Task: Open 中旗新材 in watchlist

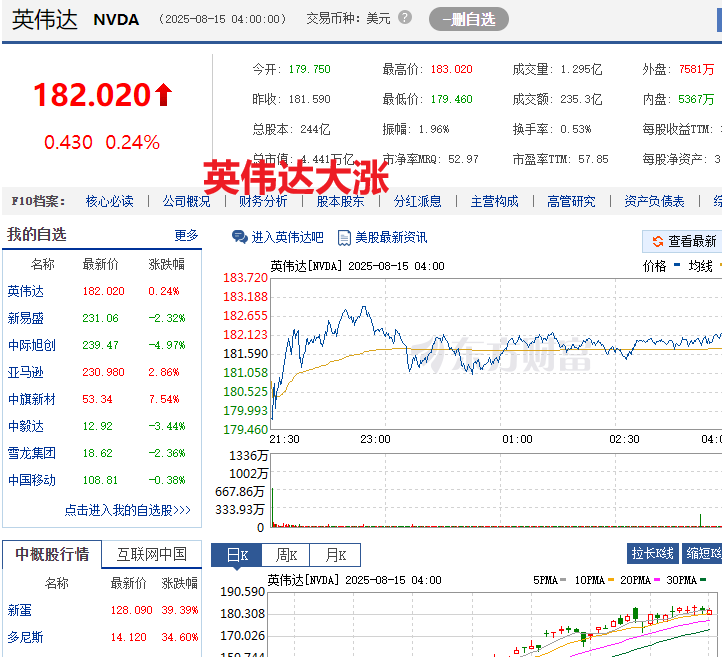Action: [32, 399]
